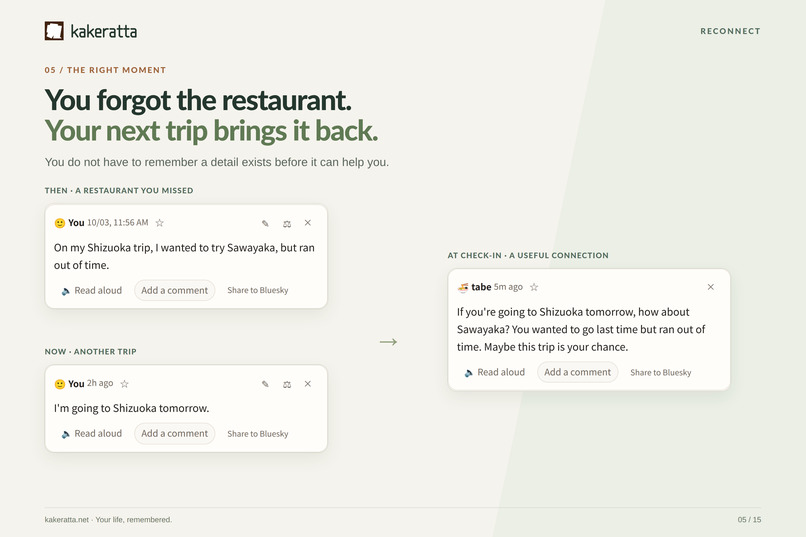Click 'THEN · A RESTAURANT YOU MISSED' label

tap(119, 190)
